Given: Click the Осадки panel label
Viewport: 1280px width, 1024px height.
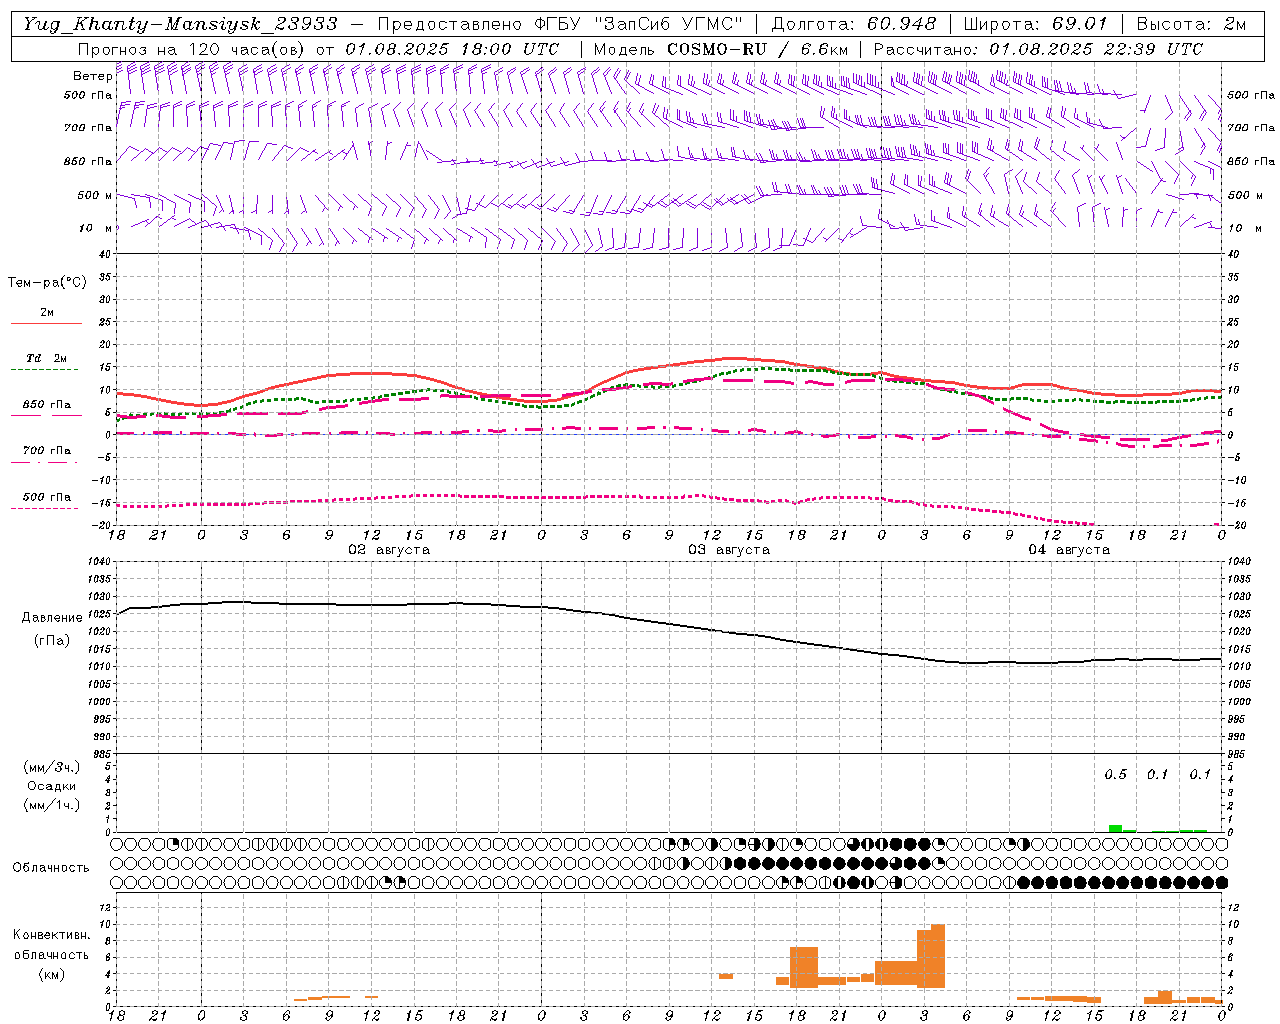Looking at the screenshot, I should point(52,786).
